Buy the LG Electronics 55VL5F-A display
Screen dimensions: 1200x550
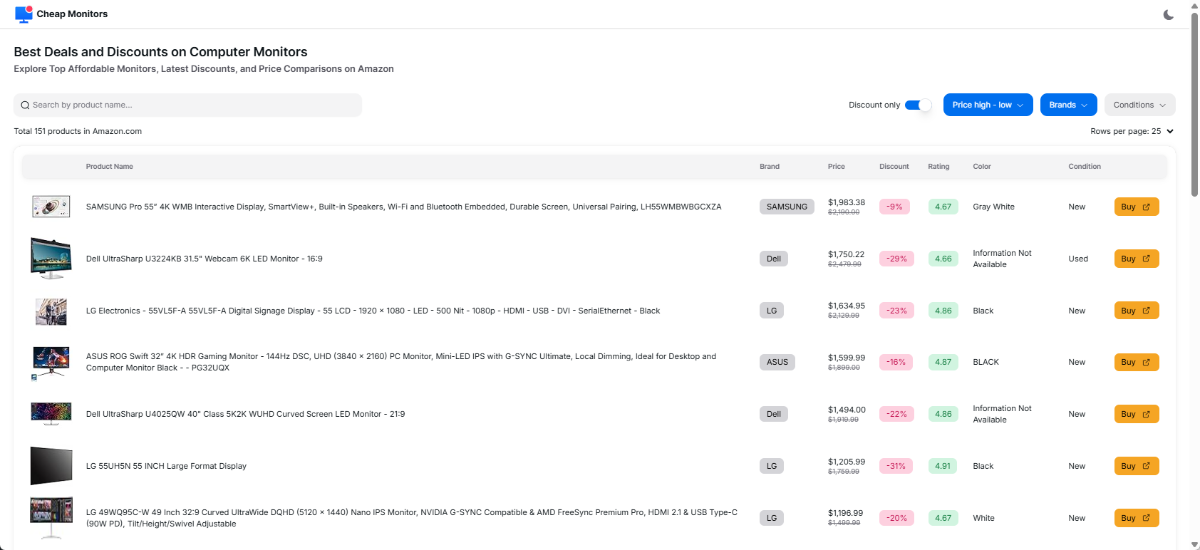pyautogui.click(x=1136, y=311)
